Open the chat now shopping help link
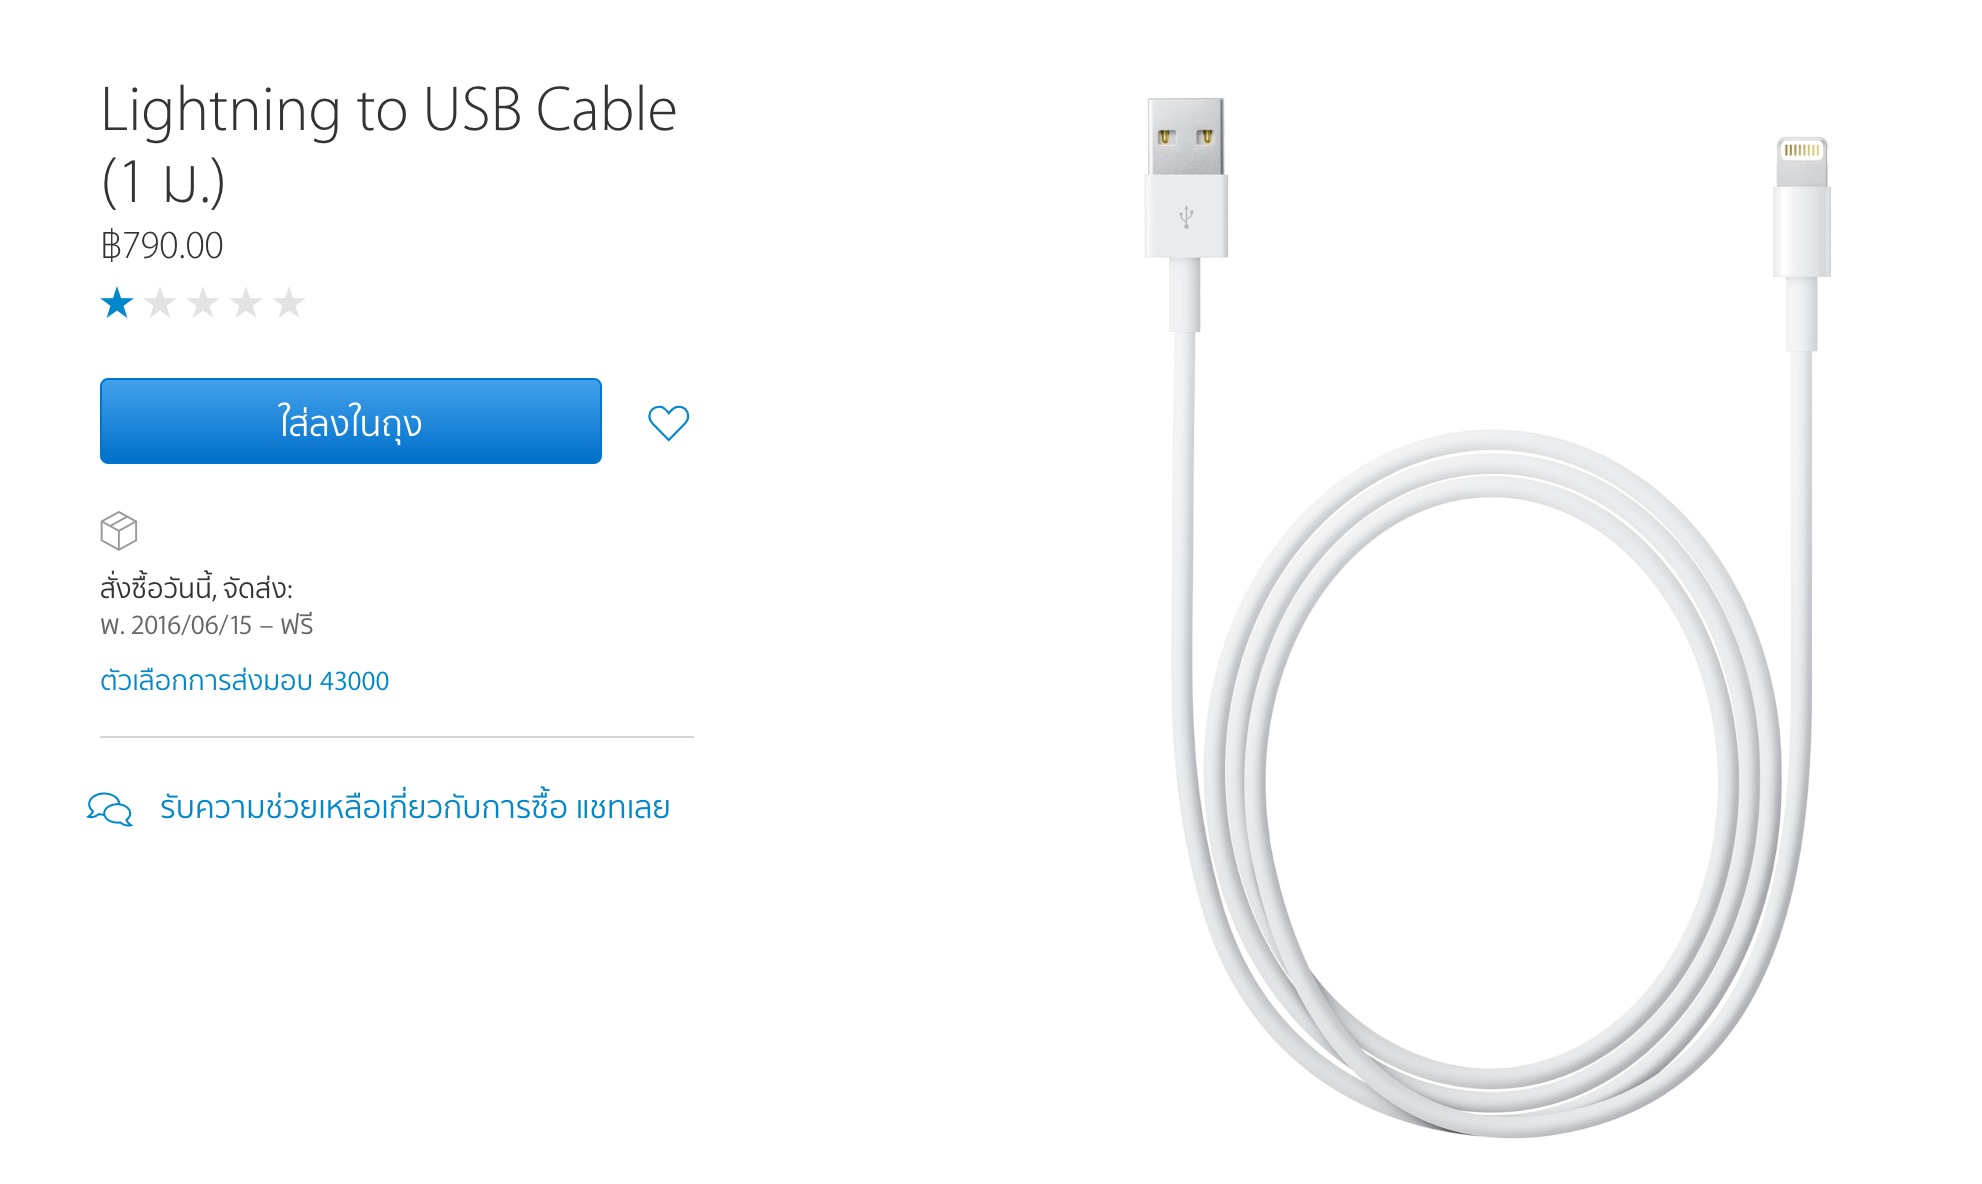The image size is (1982, 1184). tap(414, 807)
